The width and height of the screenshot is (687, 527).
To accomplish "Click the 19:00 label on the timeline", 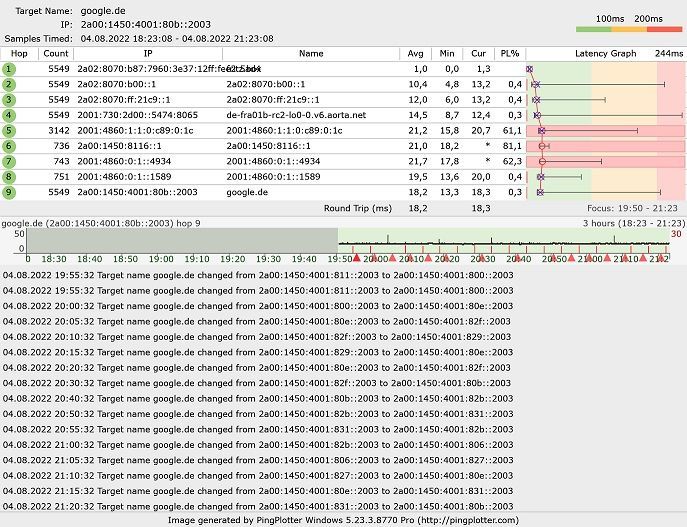I will (161, 259).
